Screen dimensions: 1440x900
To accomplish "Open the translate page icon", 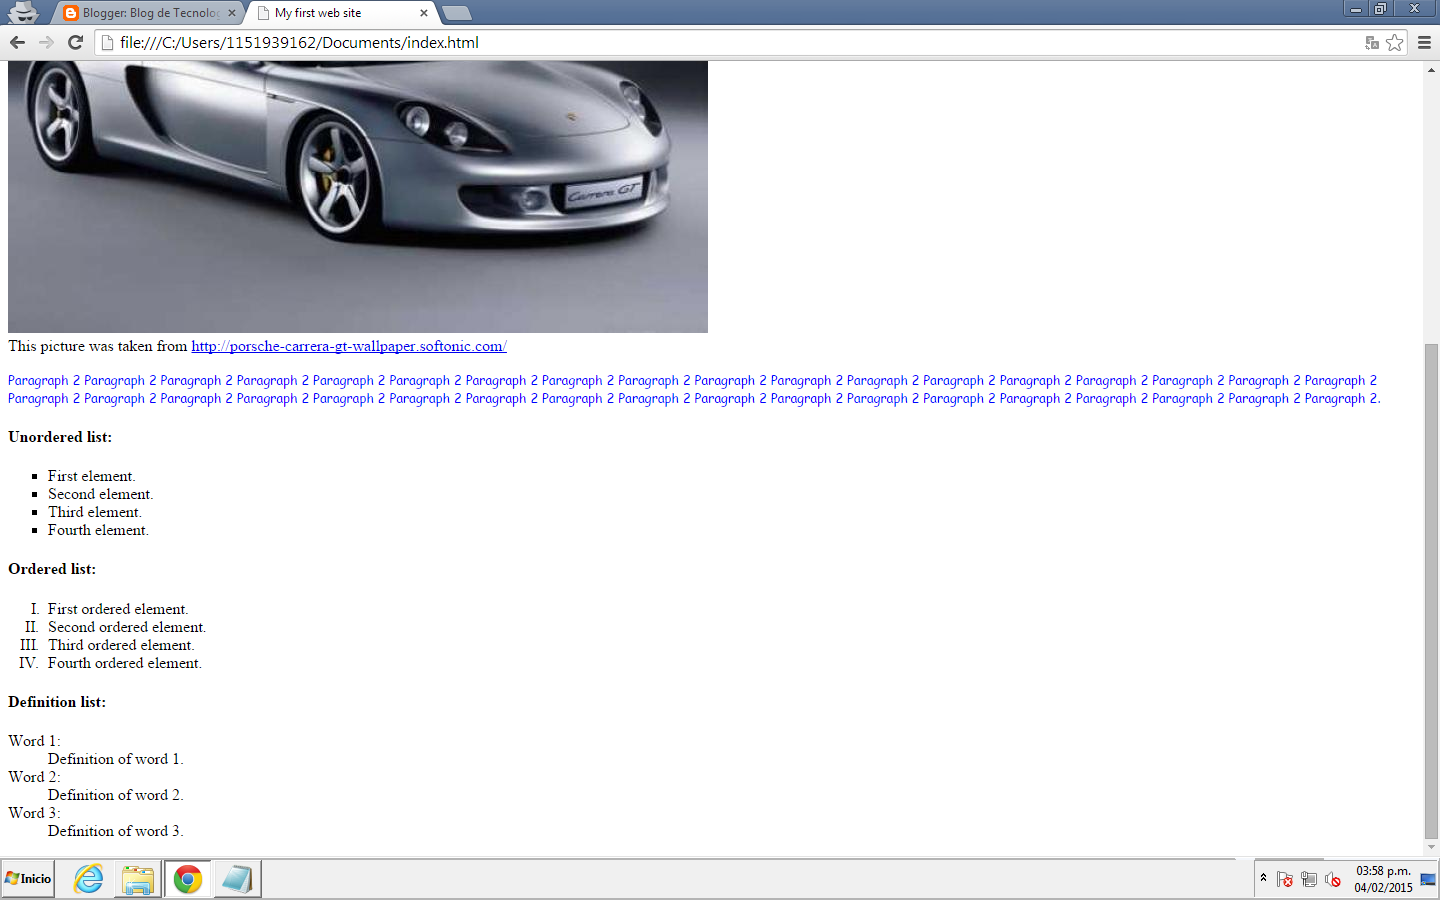I will [1372, 43].
